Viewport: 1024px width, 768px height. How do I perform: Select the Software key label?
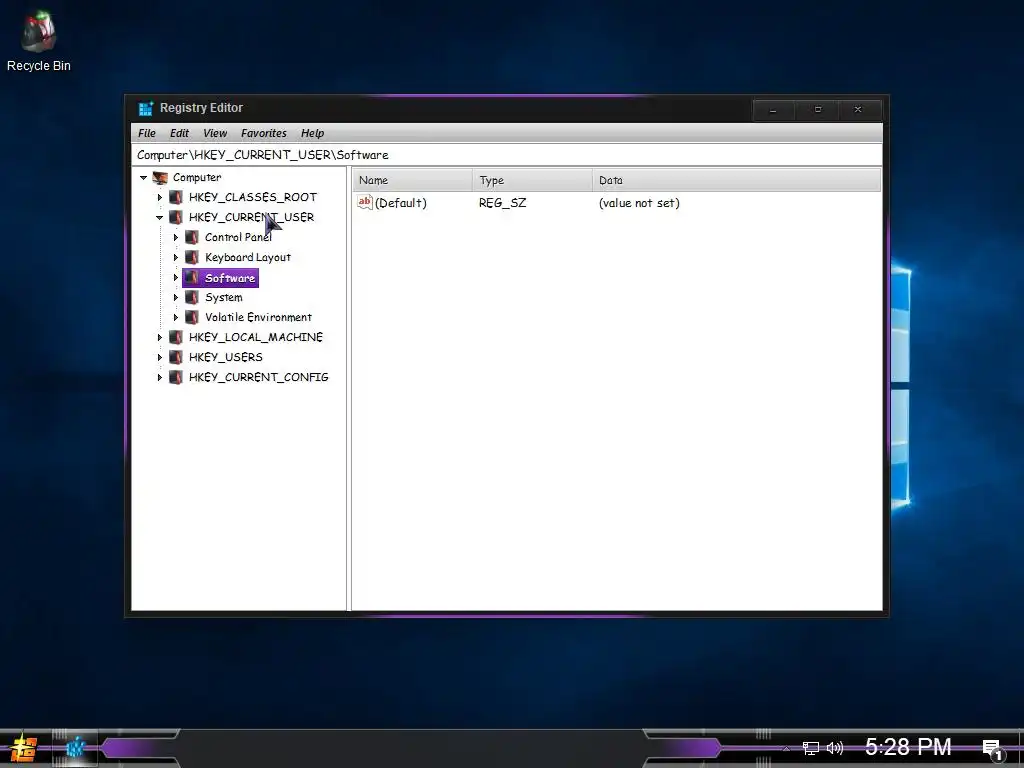[x=230, y=278]
